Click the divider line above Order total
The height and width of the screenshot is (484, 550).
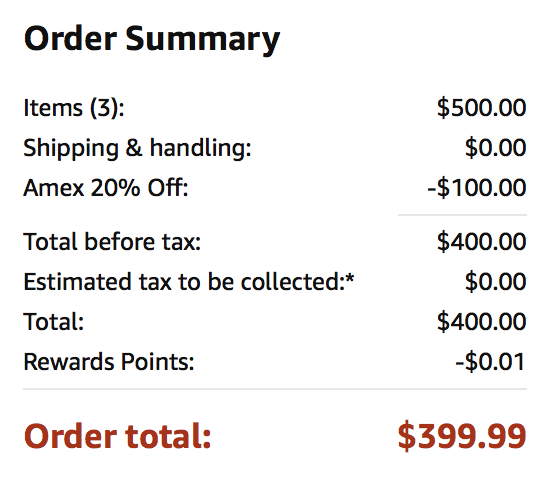pos(275,389)
